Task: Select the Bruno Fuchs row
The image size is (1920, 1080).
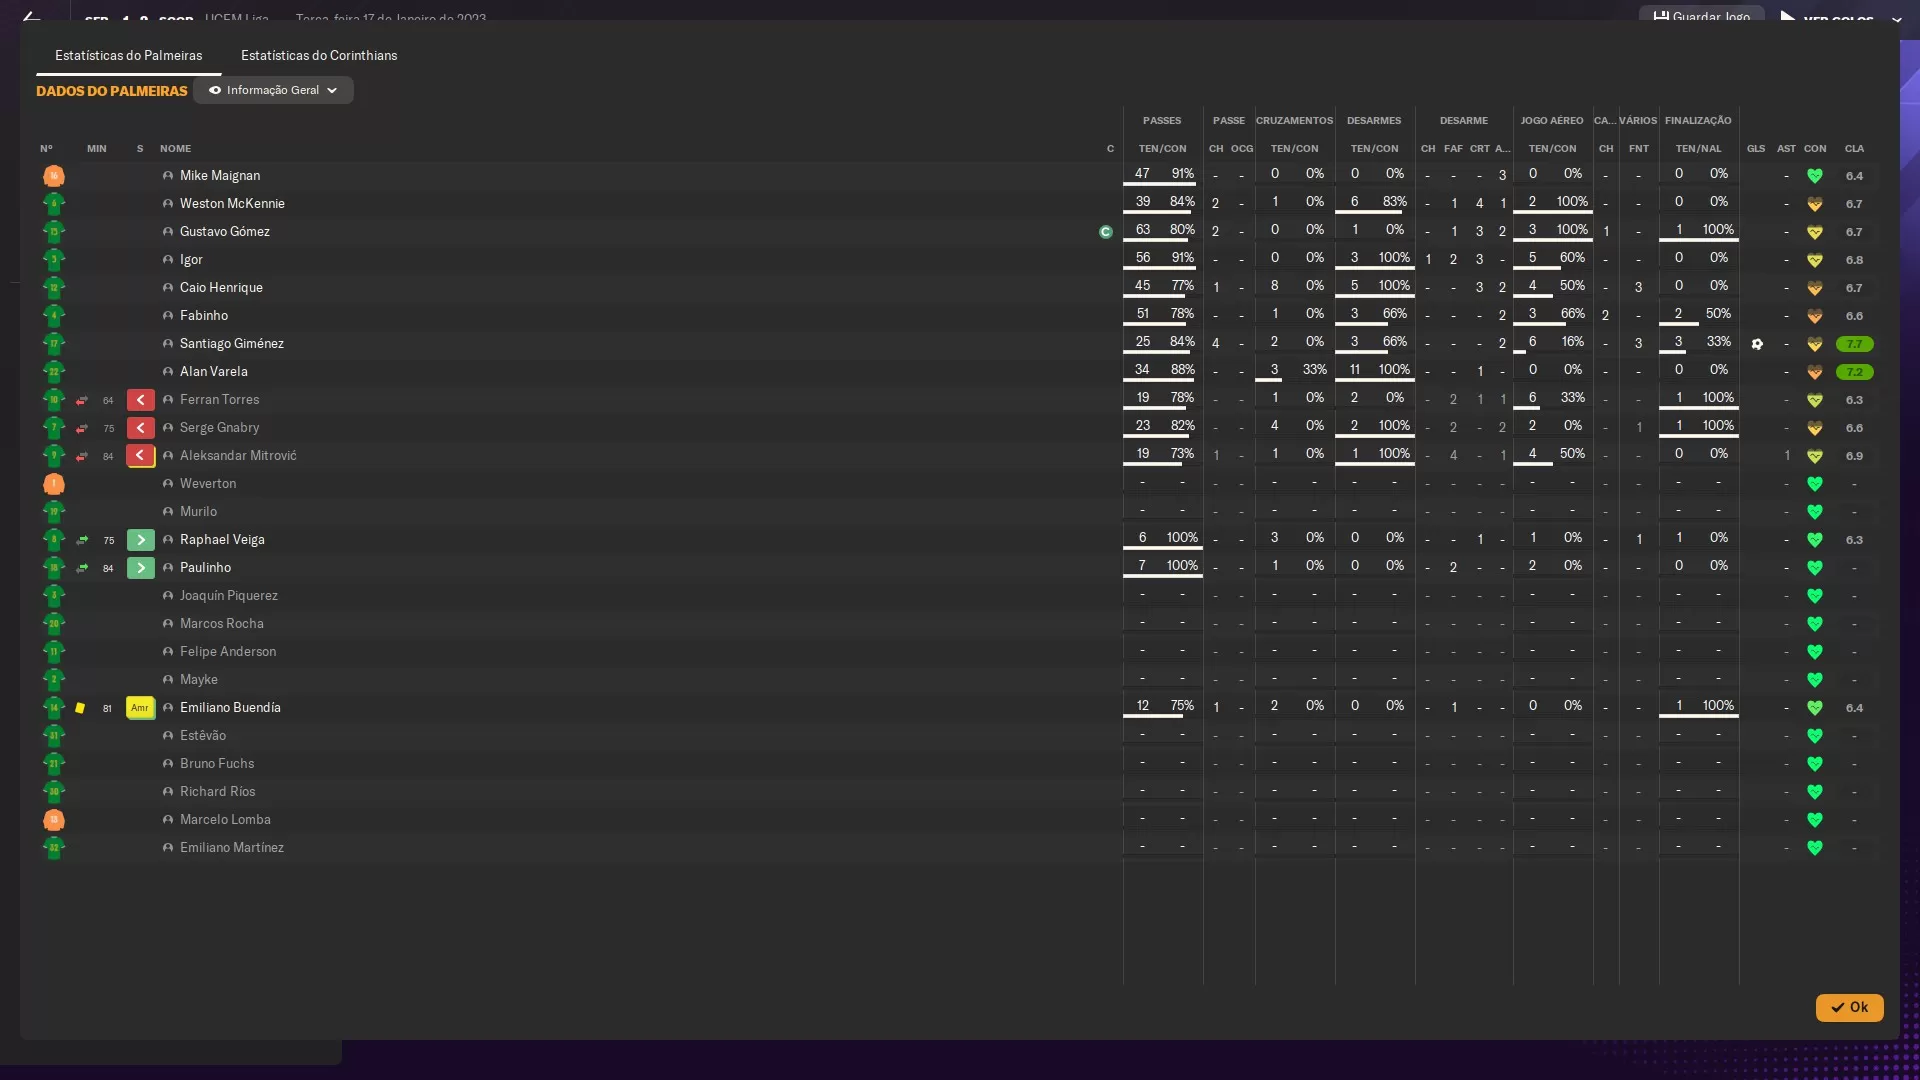Action: [958, 764]
